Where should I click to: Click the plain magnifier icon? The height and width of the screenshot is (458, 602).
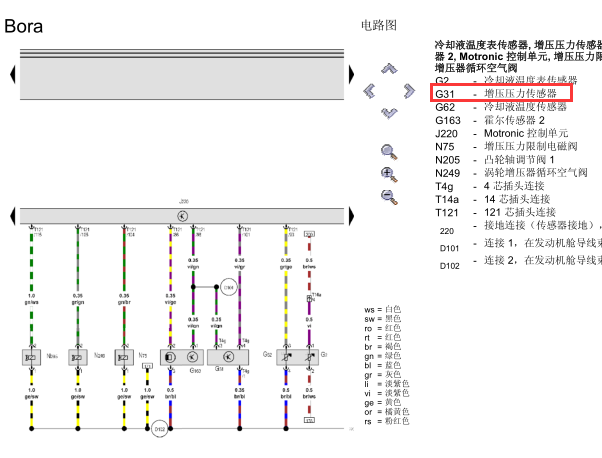pos(389,152)
